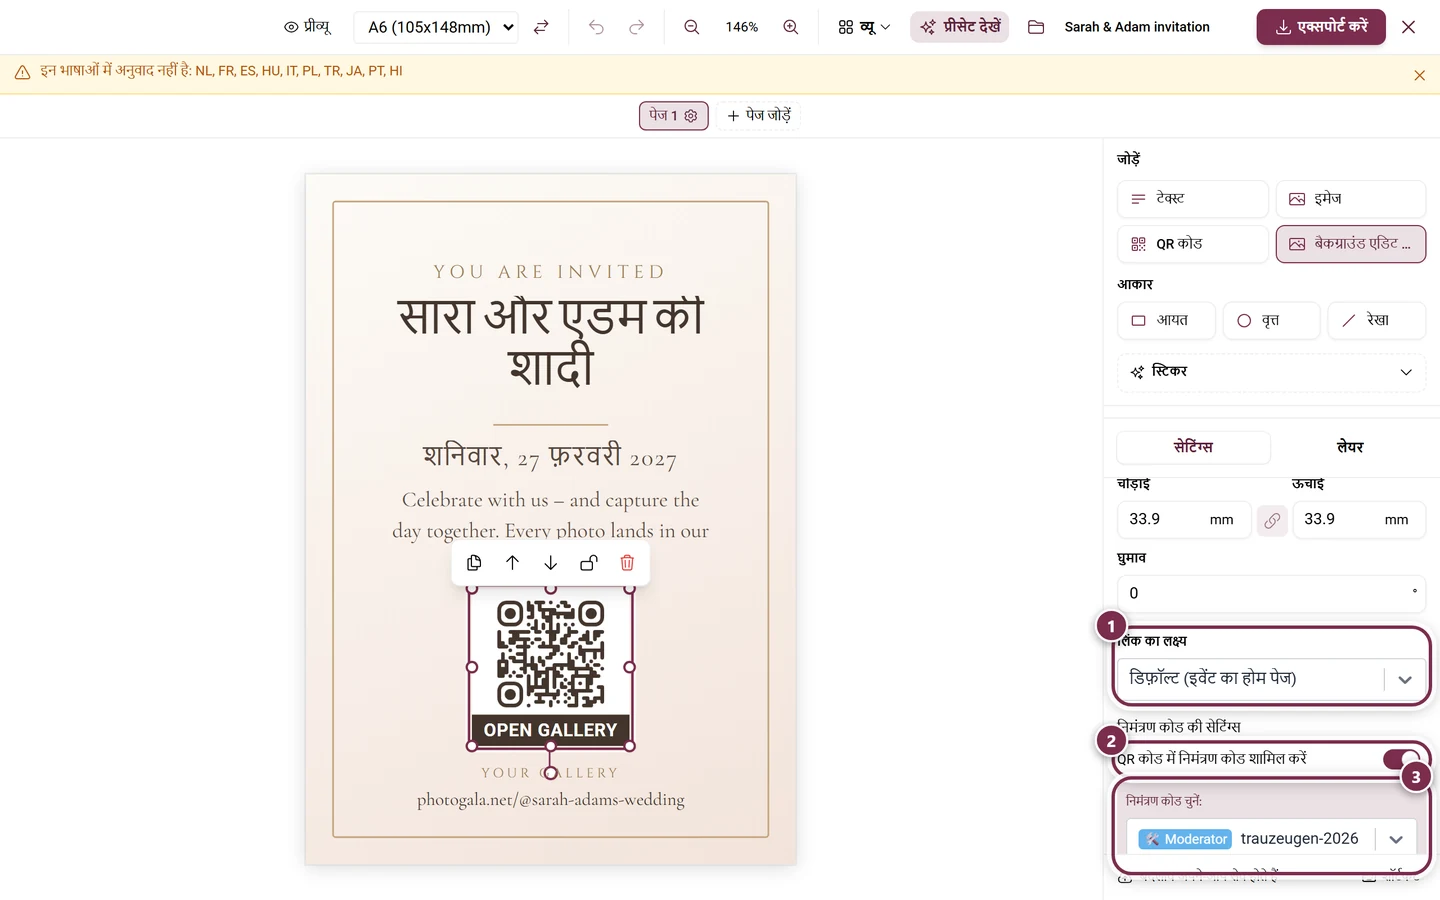Click the width 33.9 input field
The height and width of the screenshot is (900, 1440).
1183,520
